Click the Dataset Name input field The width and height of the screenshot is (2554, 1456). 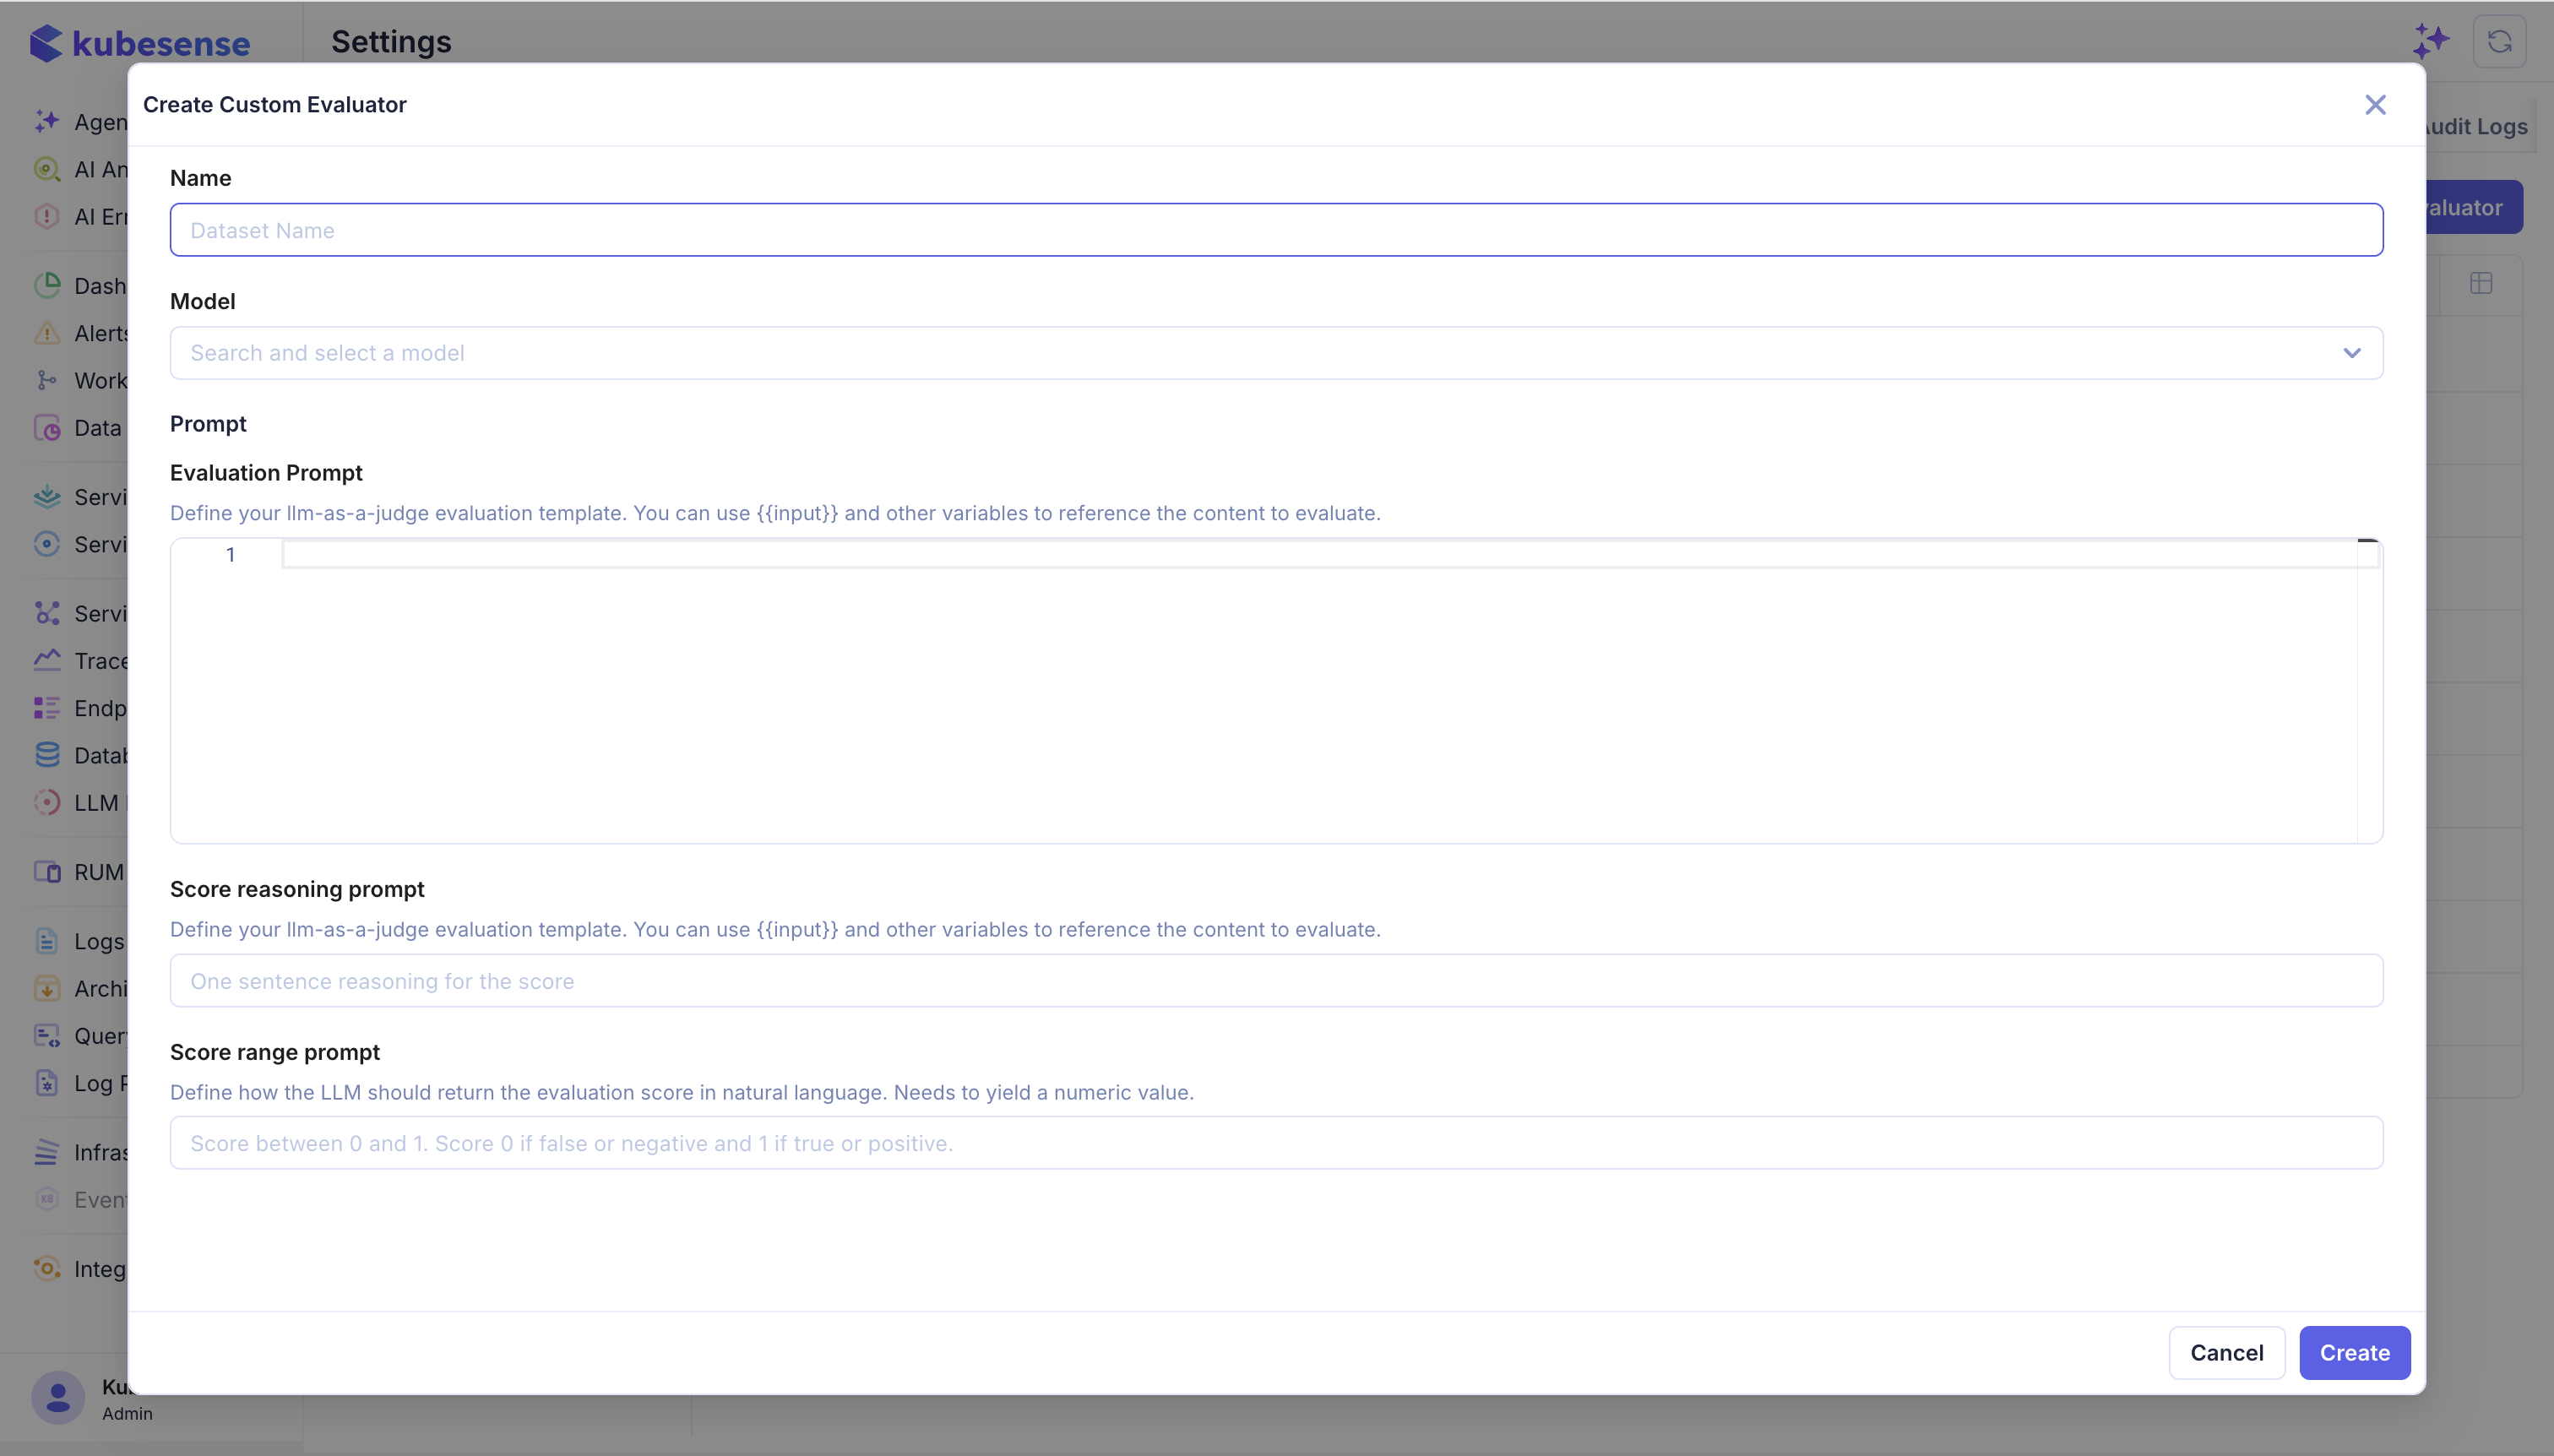[x=1276, y=230]
